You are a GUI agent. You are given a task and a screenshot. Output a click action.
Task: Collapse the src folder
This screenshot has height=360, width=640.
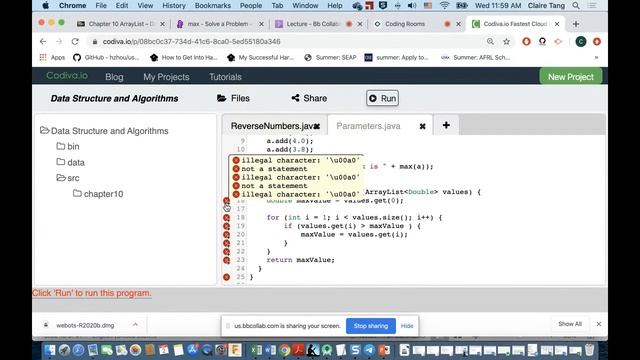[61, 178]
